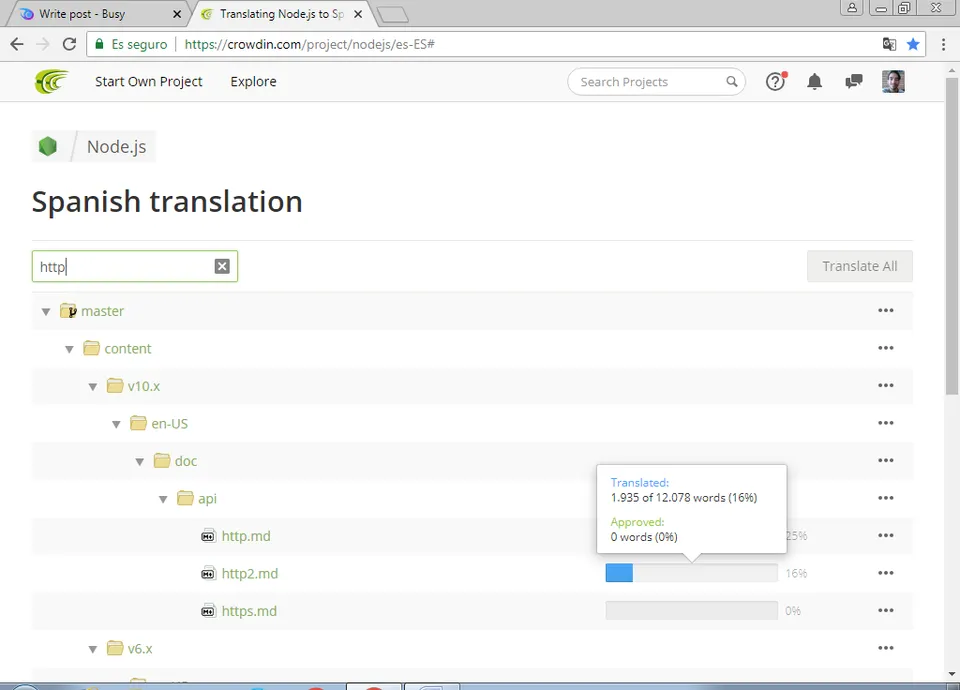This screenshot has height=690, width=960.
Task: Open options menu for en-US row
Action: click(885, 423)
